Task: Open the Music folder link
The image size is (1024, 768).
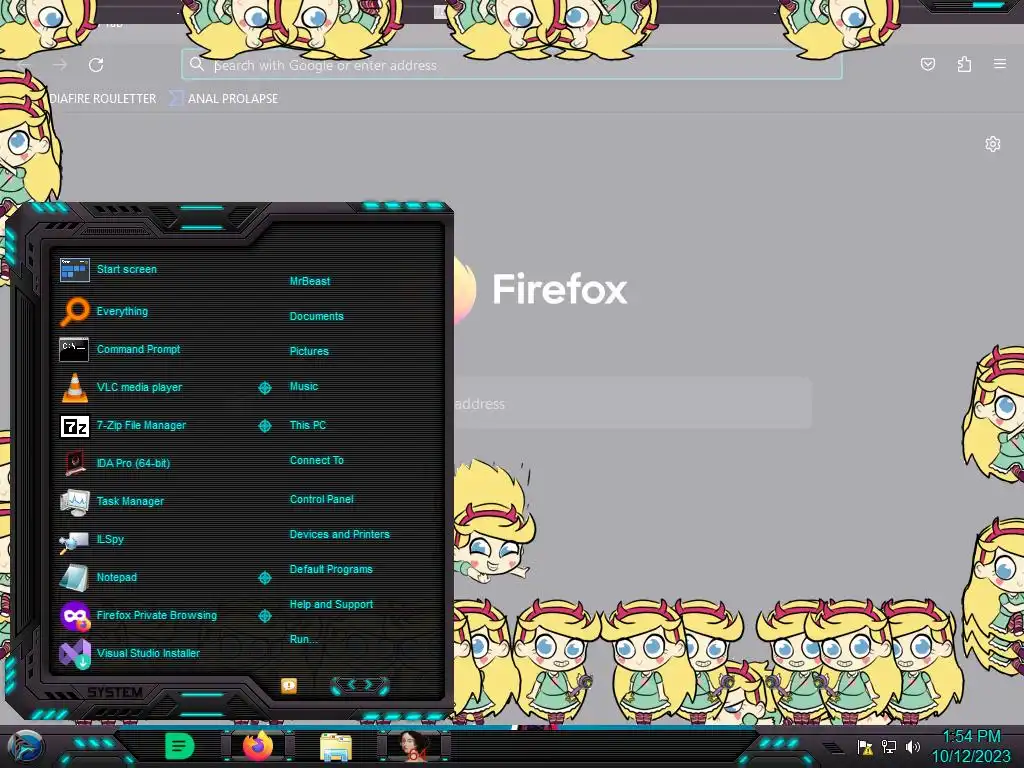Action: pyautogui.click(x=304, y=386)
